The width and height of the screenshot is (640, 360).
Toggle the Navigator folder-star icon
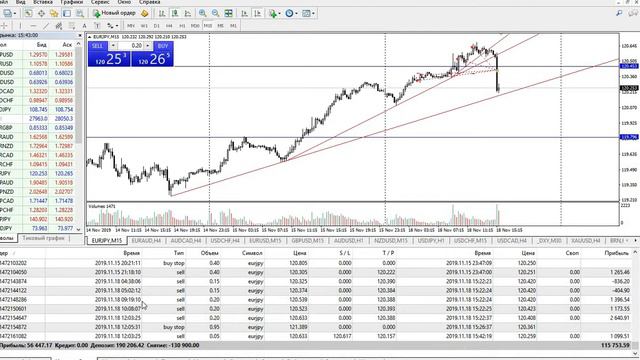54,13
